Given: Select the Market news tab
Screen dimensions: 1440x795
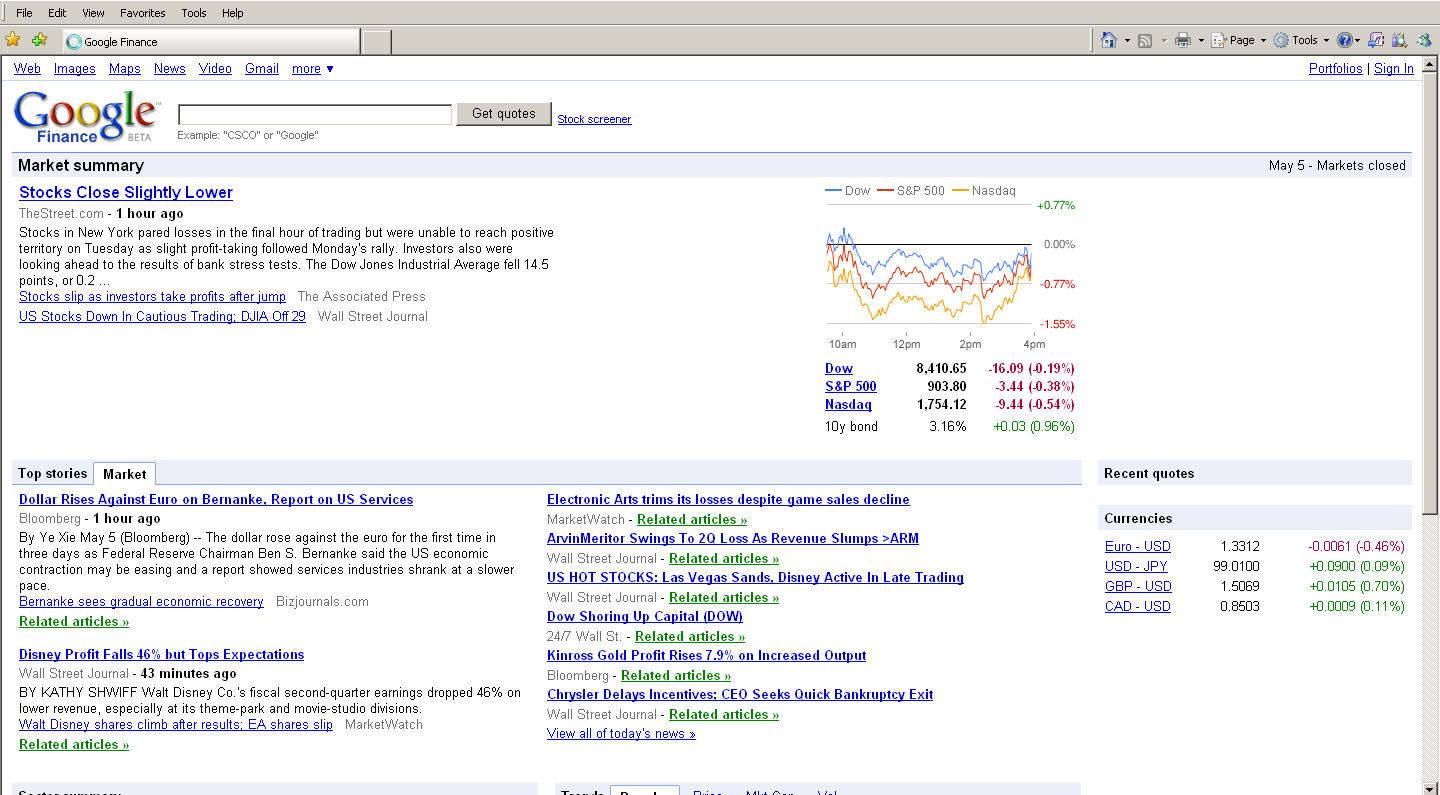Looking at the screenshot, I should tap(124, 474).
